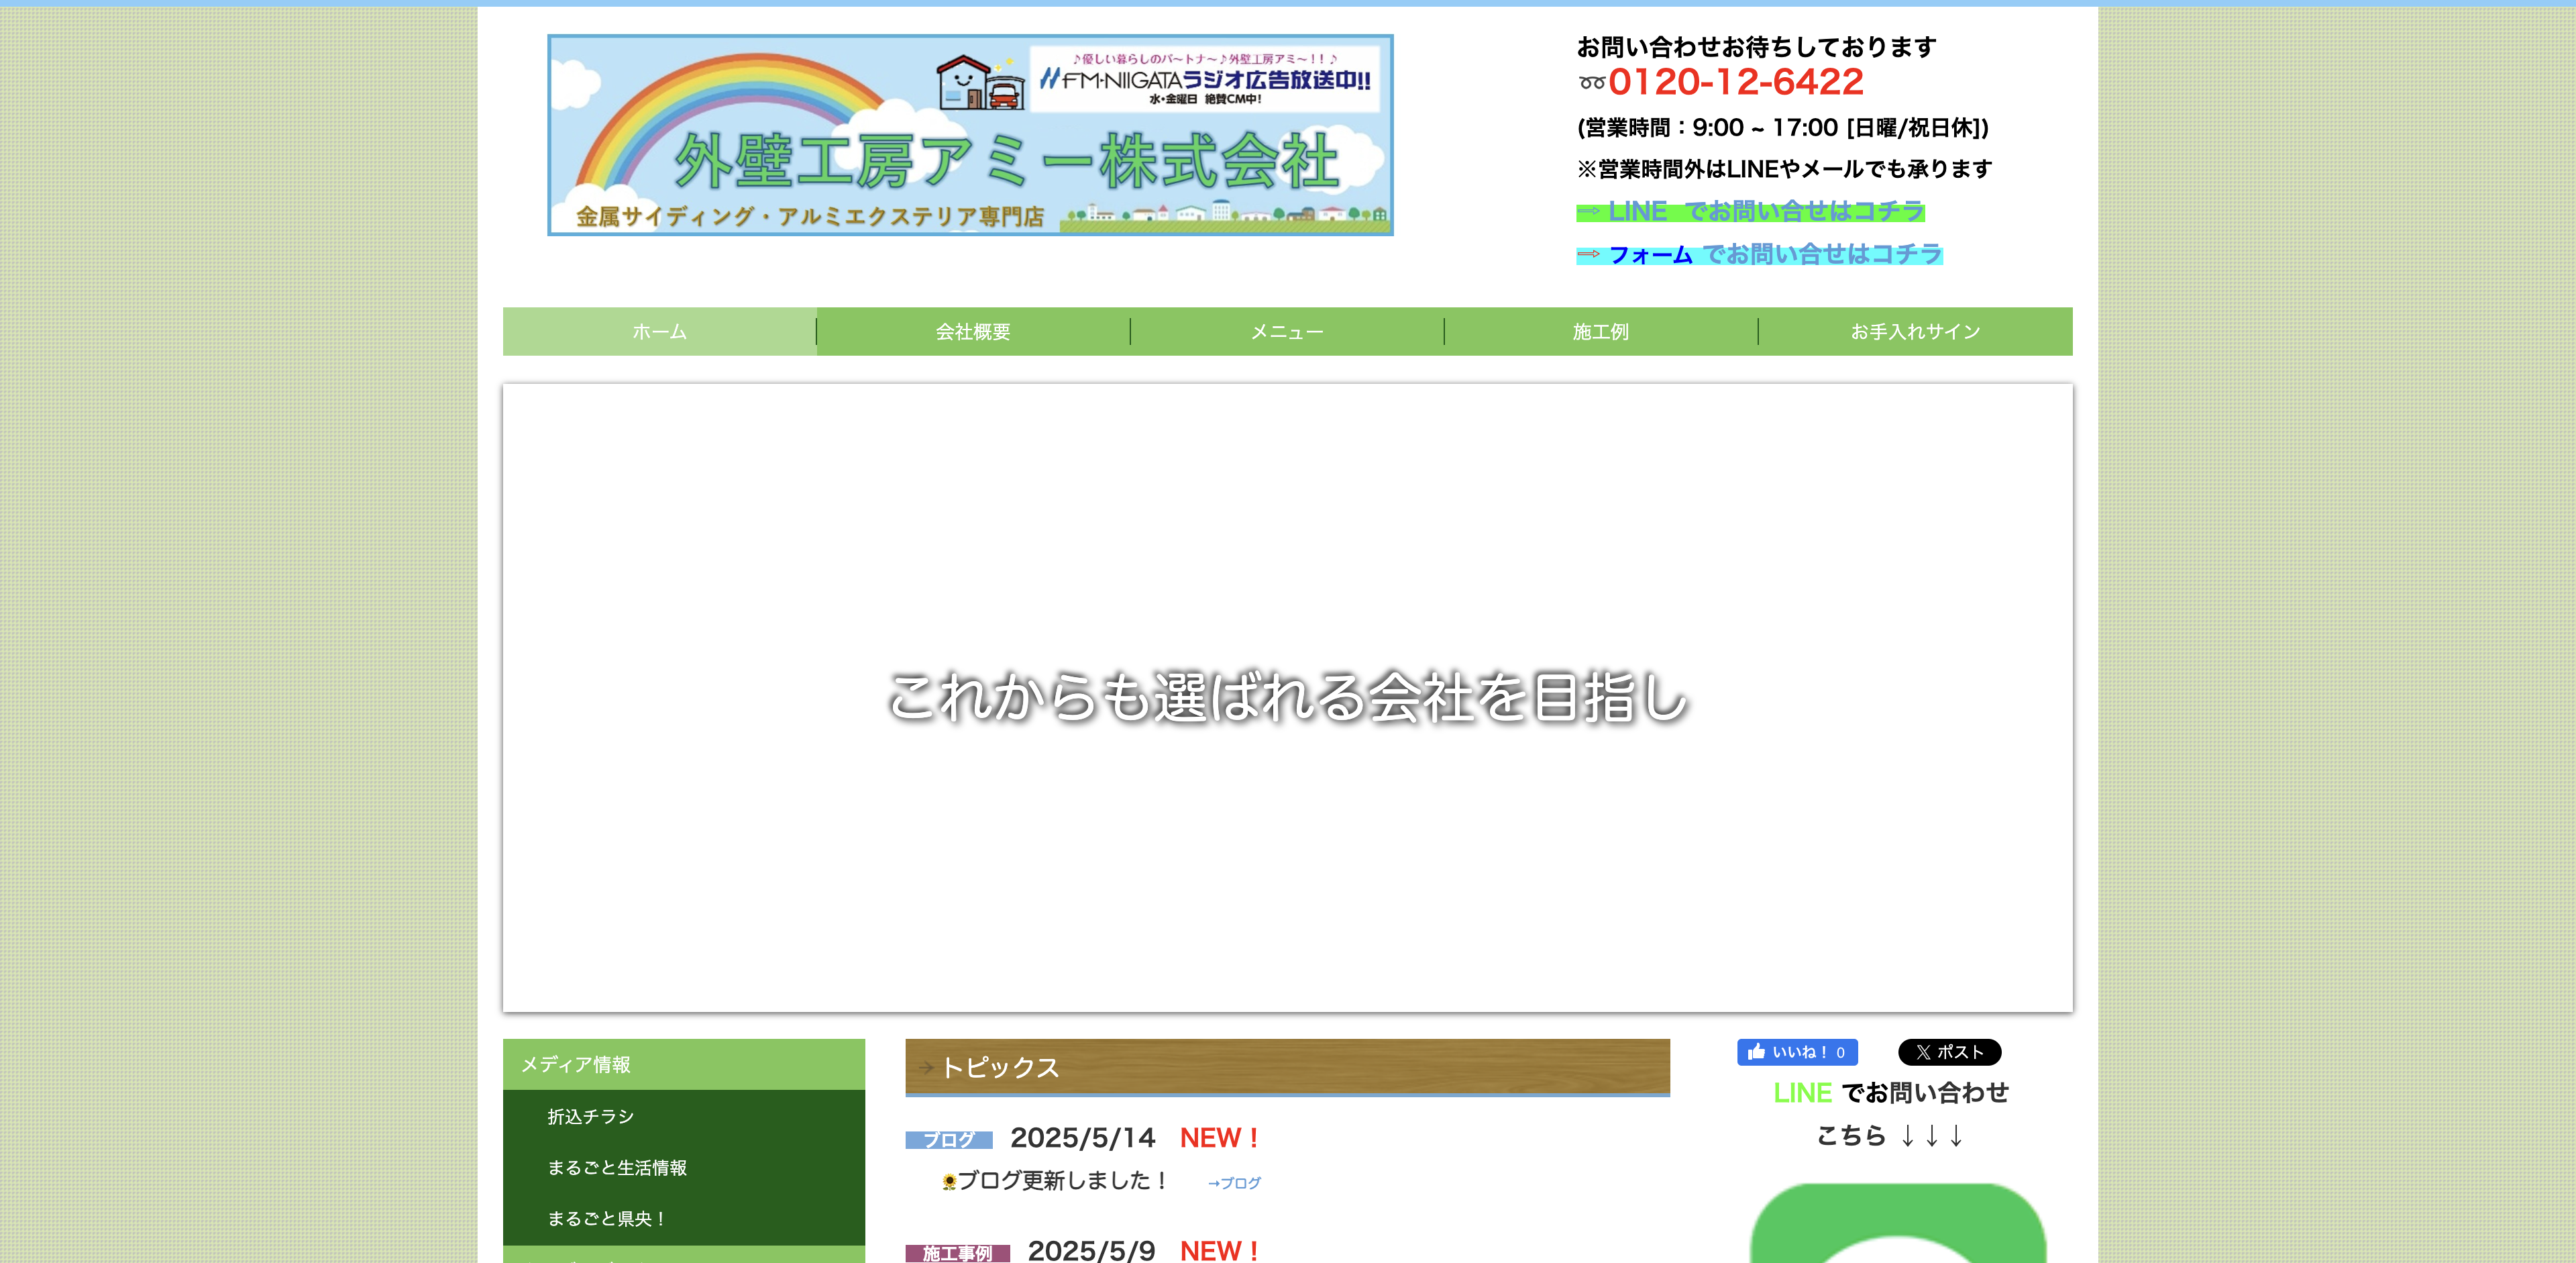Follow the LINE でお問い合せはコチラ link
The image size is (2576, 1263).
1751,211
